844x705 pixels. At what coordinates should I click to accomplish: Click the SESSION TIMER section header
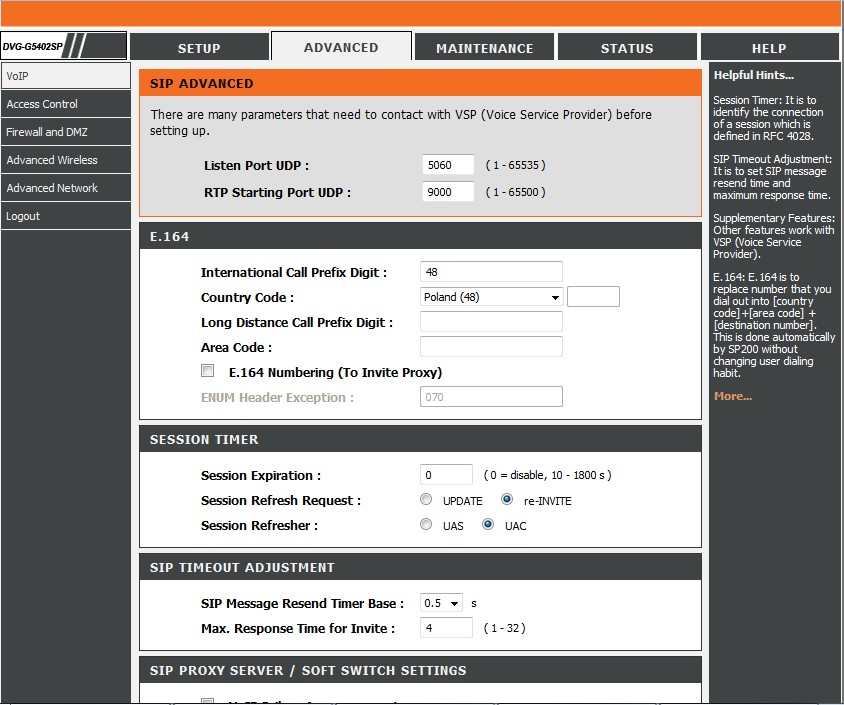420,439
